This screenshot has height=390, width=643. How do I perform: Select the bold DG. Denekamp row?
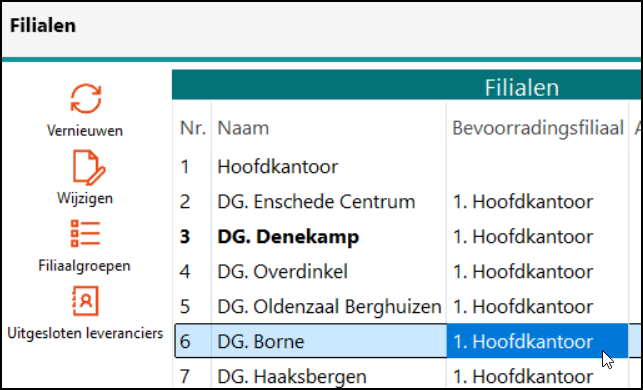406,237
